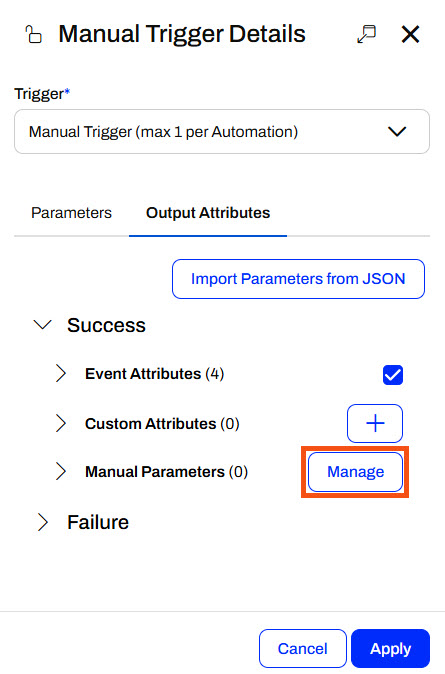Click the Trigger dropdown arrow
The width and height of the screenshot is (445, 674).
[397, 132]
